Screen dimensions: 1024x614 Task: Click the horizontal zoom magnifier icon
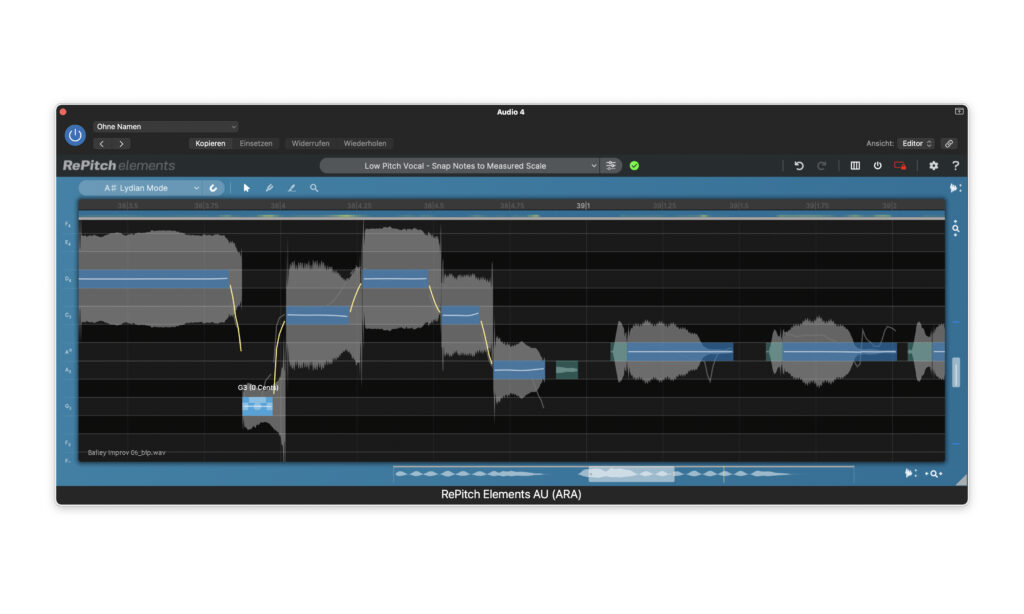(935, 474)
